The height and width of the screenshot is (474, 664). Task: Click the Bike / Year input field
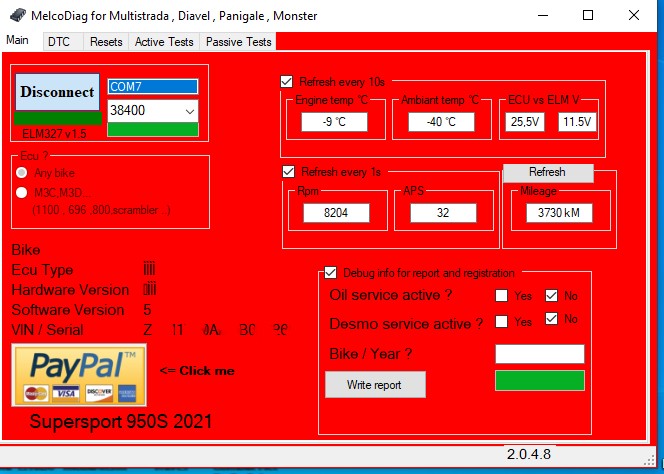click(539, 354)
